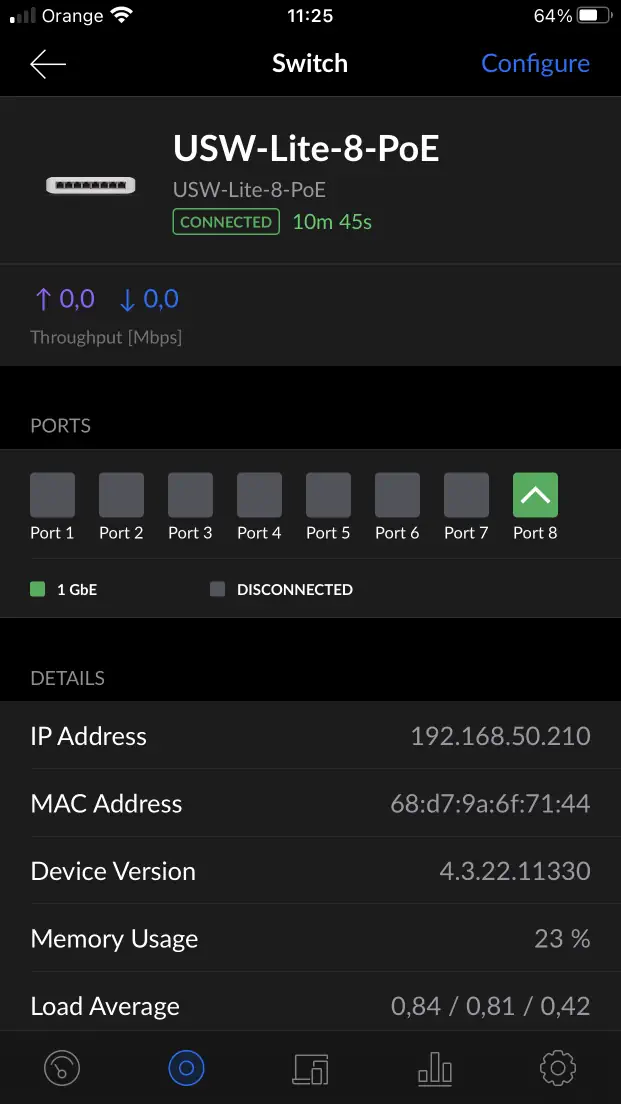This screenshot has width=621, height=1104.
Task: Tap the USW-Lite-8-PoE switch image
Action: tap(90, 185)
